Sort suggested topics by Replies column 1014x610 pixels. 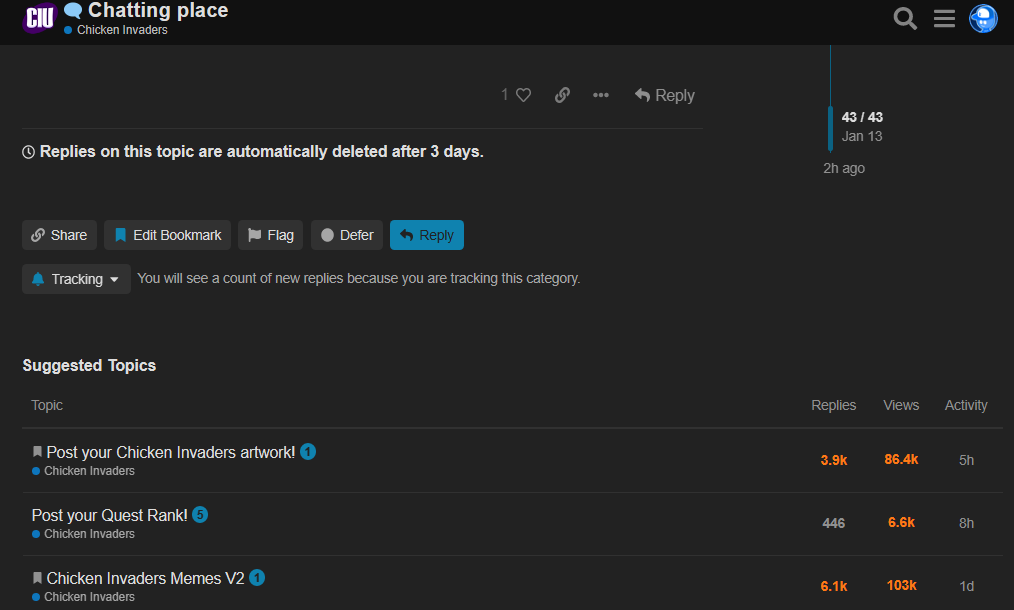pos(833,405)
